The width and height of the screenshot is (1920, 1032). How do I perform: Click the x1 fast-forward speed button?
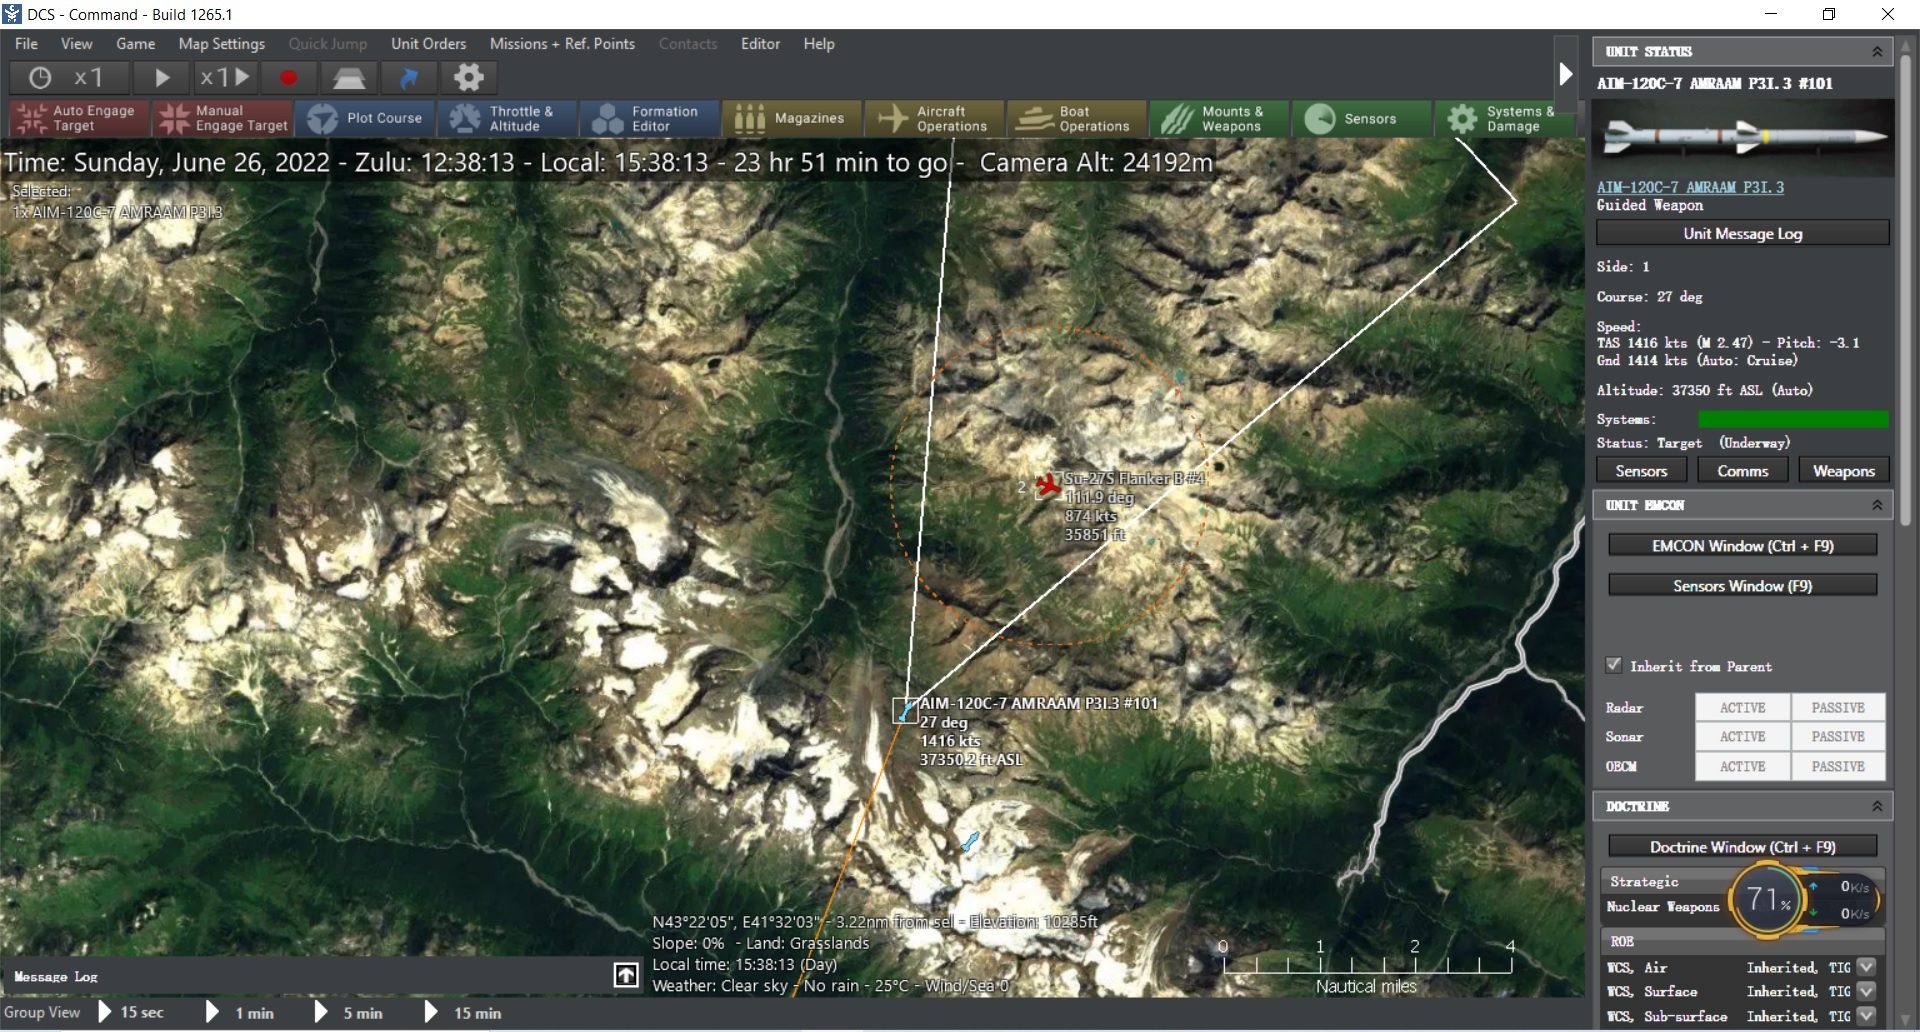225,77
